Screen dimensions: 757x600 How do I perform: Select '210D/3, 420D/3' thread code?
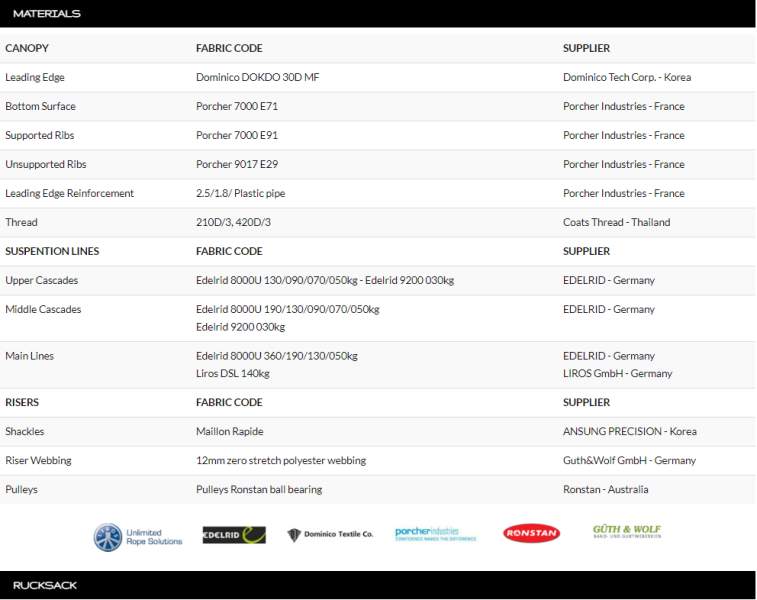click(x=233, y=222)
